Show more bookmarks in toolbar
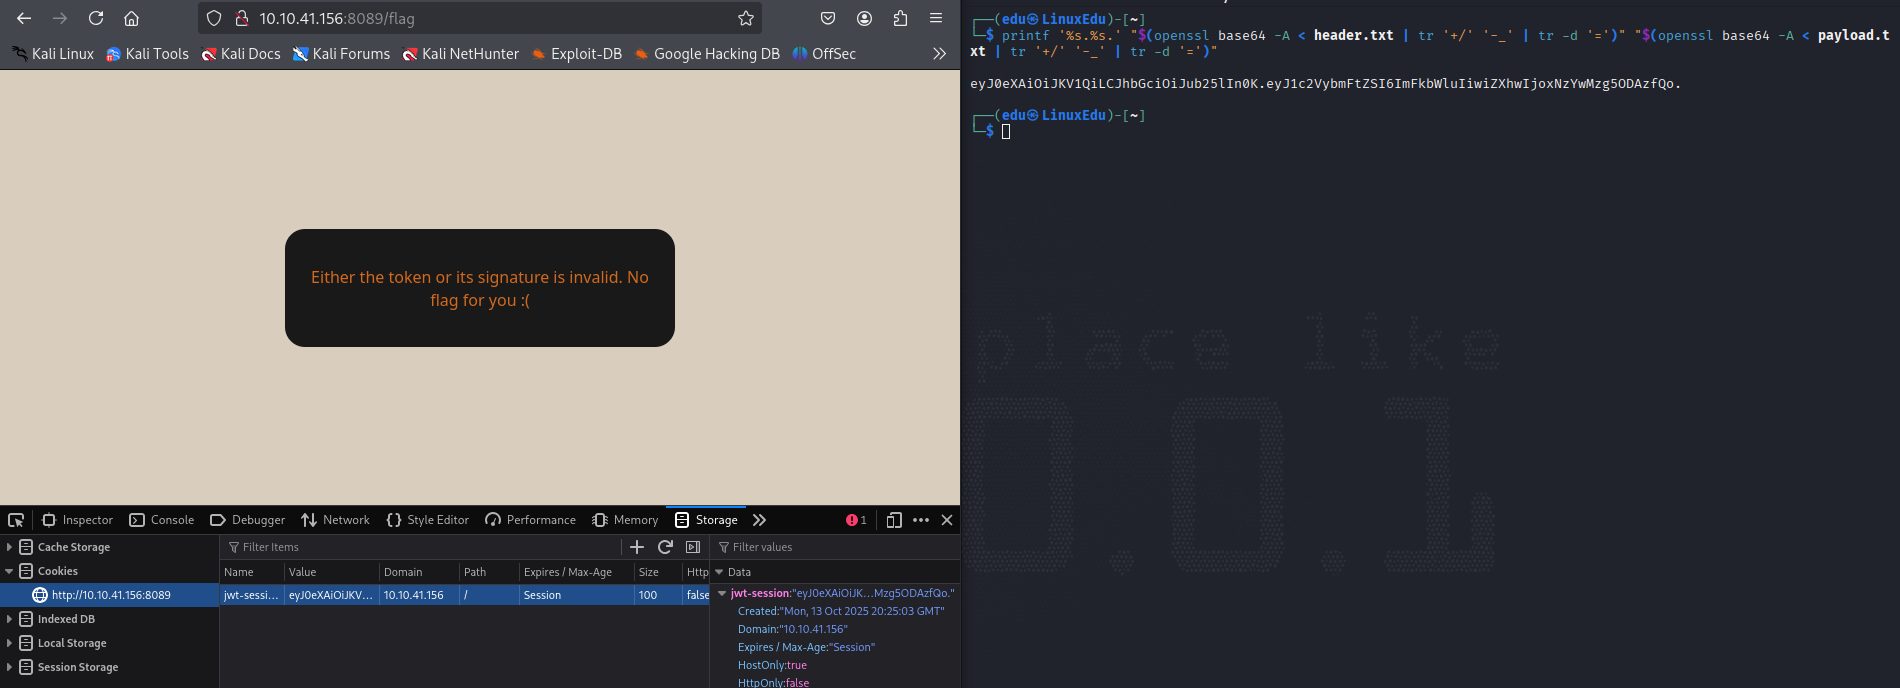The image size is (1900, 688). click(x=939, y=54)
